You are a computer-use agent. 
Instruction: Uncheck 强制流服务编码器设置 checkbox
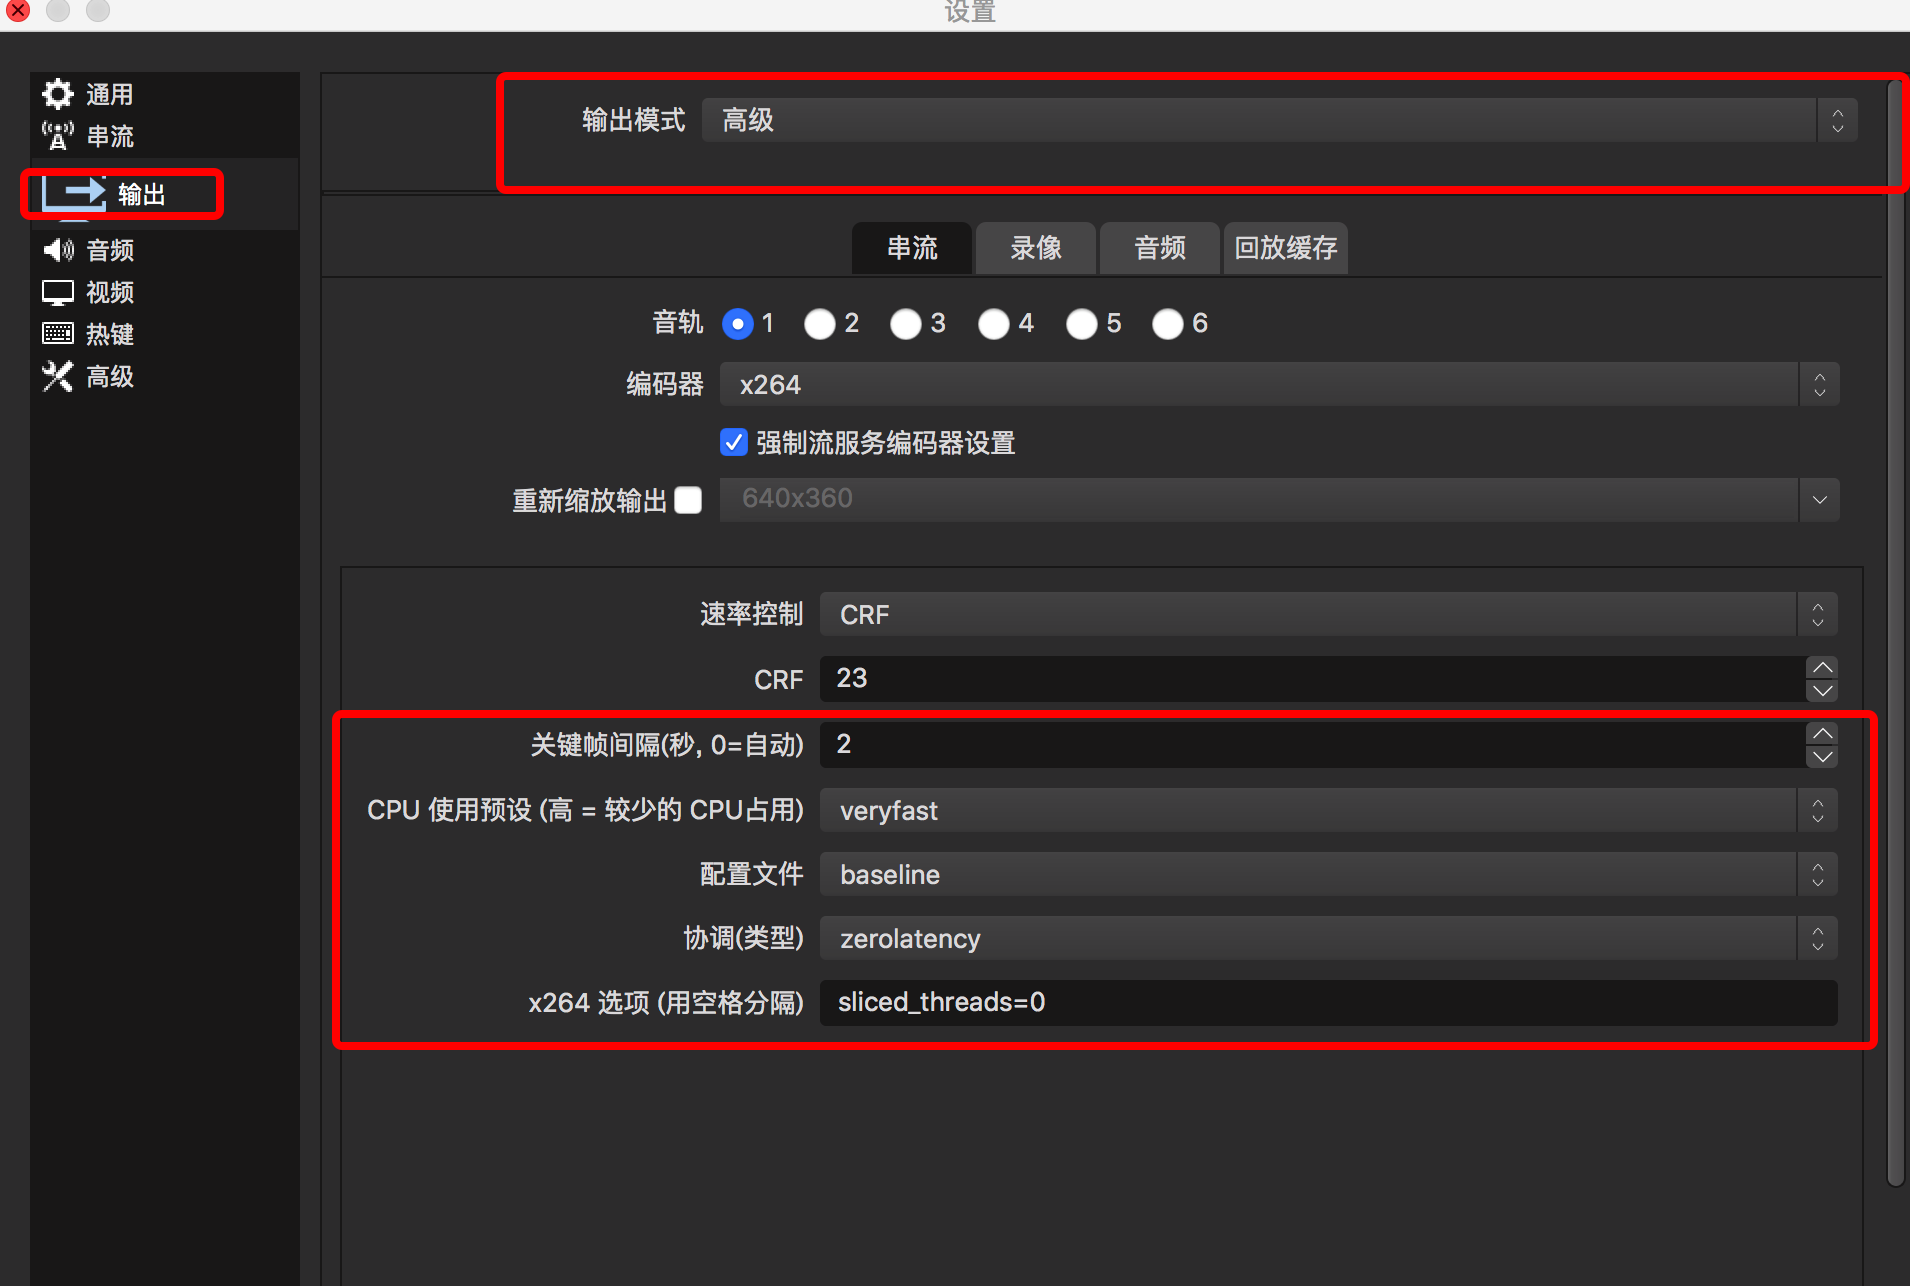[734, 442]
